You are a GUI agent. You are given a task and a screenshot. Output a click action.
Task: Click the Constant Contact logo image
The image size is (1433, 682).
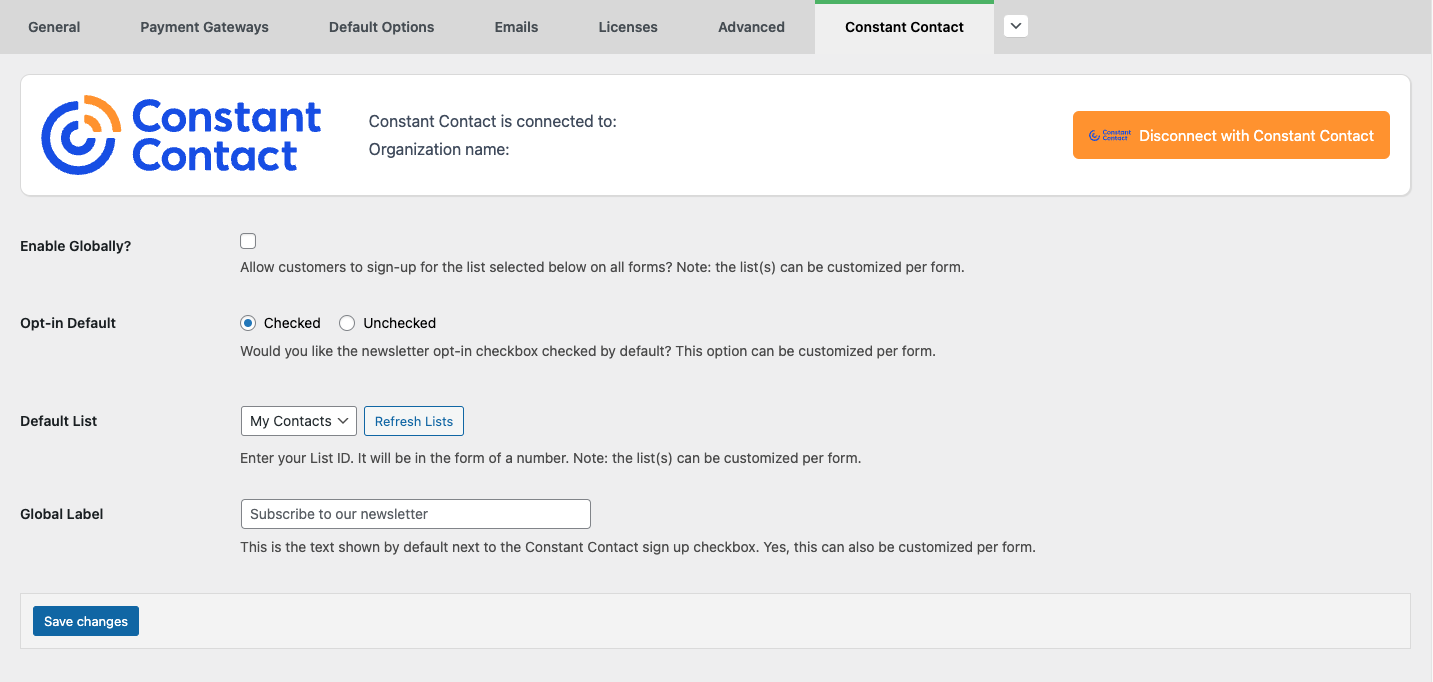[x=180, y=133]
